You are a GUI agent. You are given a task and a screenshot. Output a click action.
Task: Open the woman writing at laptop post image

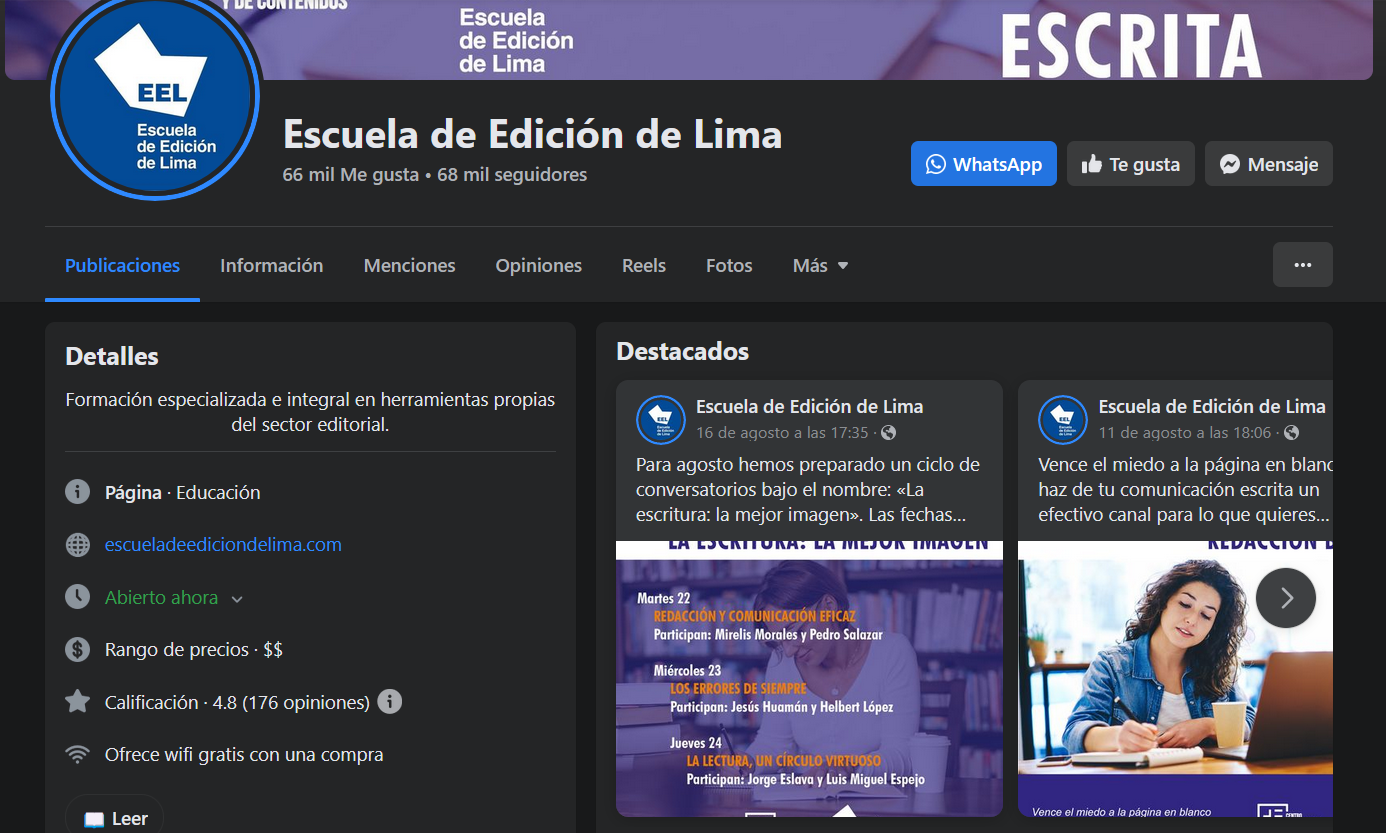[x=1175, y=679]
